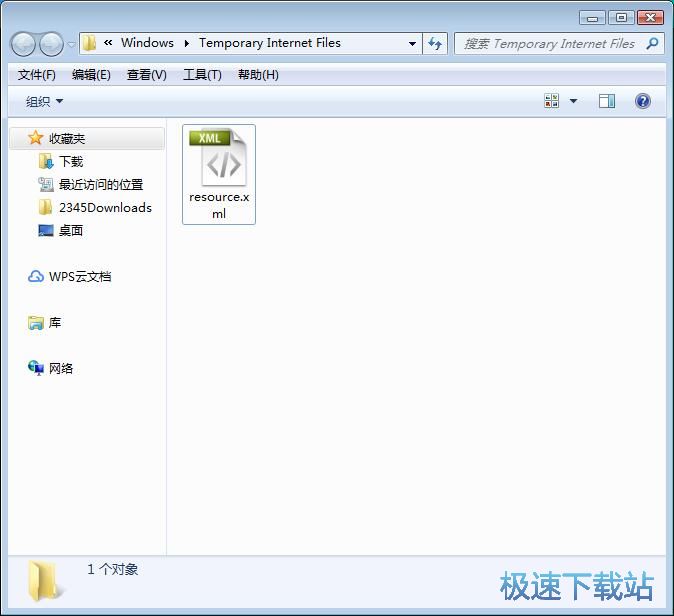Click the 1 个对象 status text

(113, 570)
